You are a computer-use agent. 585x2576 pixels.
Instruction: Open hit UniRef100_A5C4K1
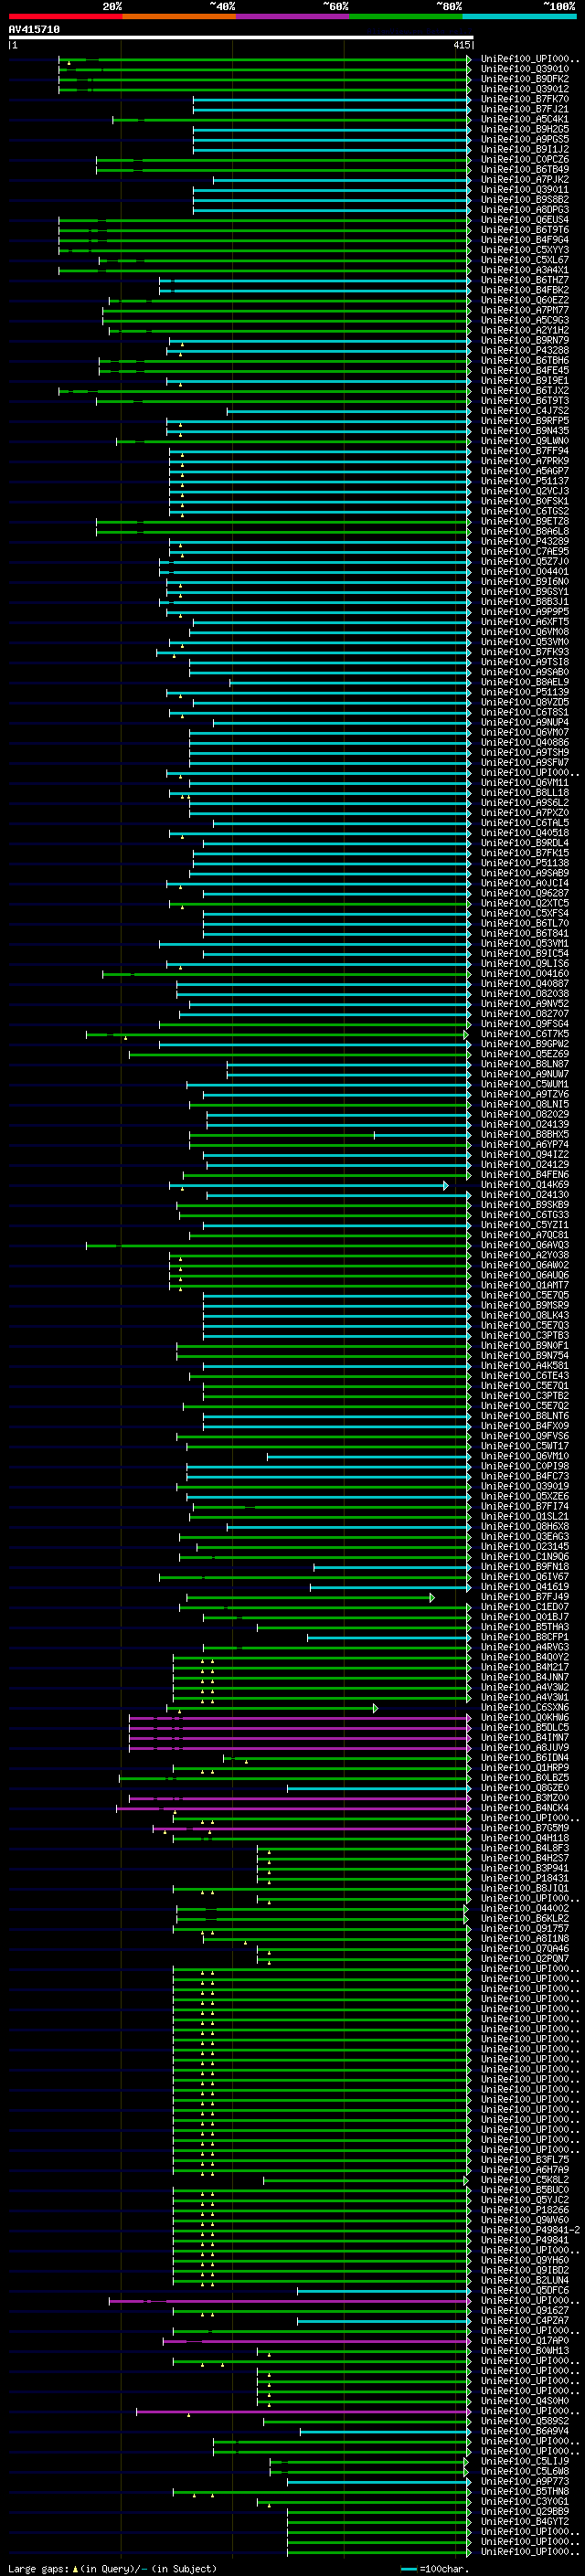[525, 119]
